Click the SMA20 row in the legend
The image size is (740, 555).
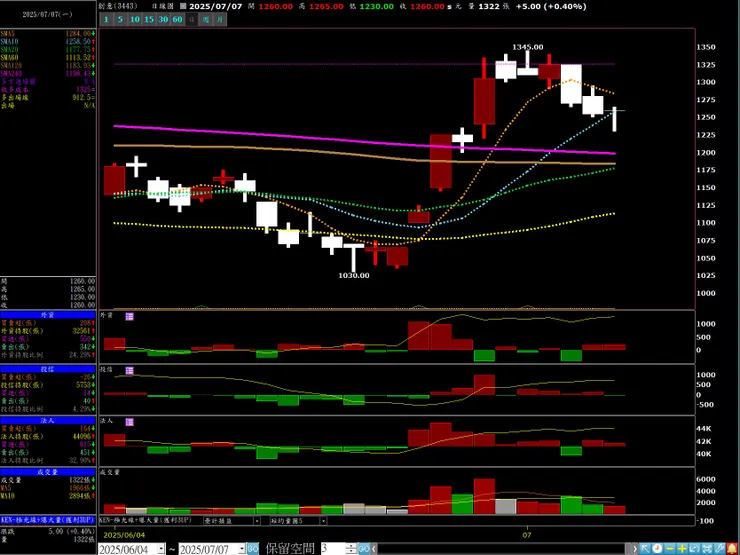[x=48, y=50]
